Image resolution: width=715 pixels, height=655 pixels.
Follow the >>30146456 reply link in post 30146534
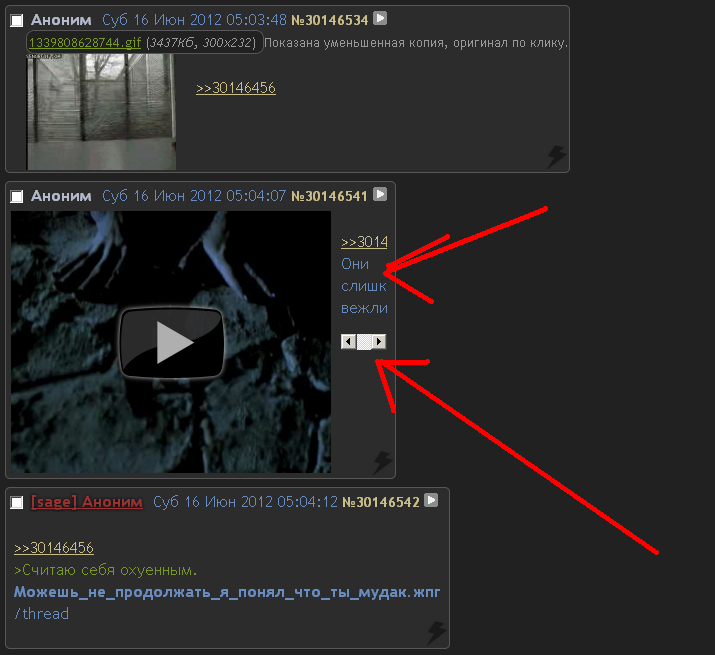pyautogui.click(x=236, y=88)
